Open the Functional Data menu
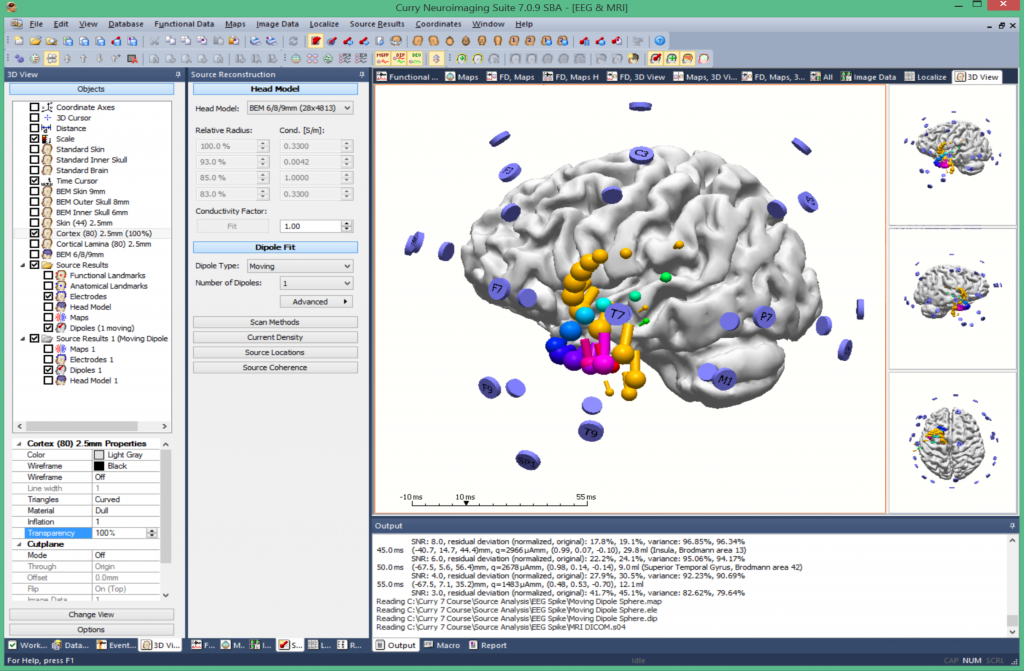This screenshot has width=1024, height=671. click(x=184, y=24)
